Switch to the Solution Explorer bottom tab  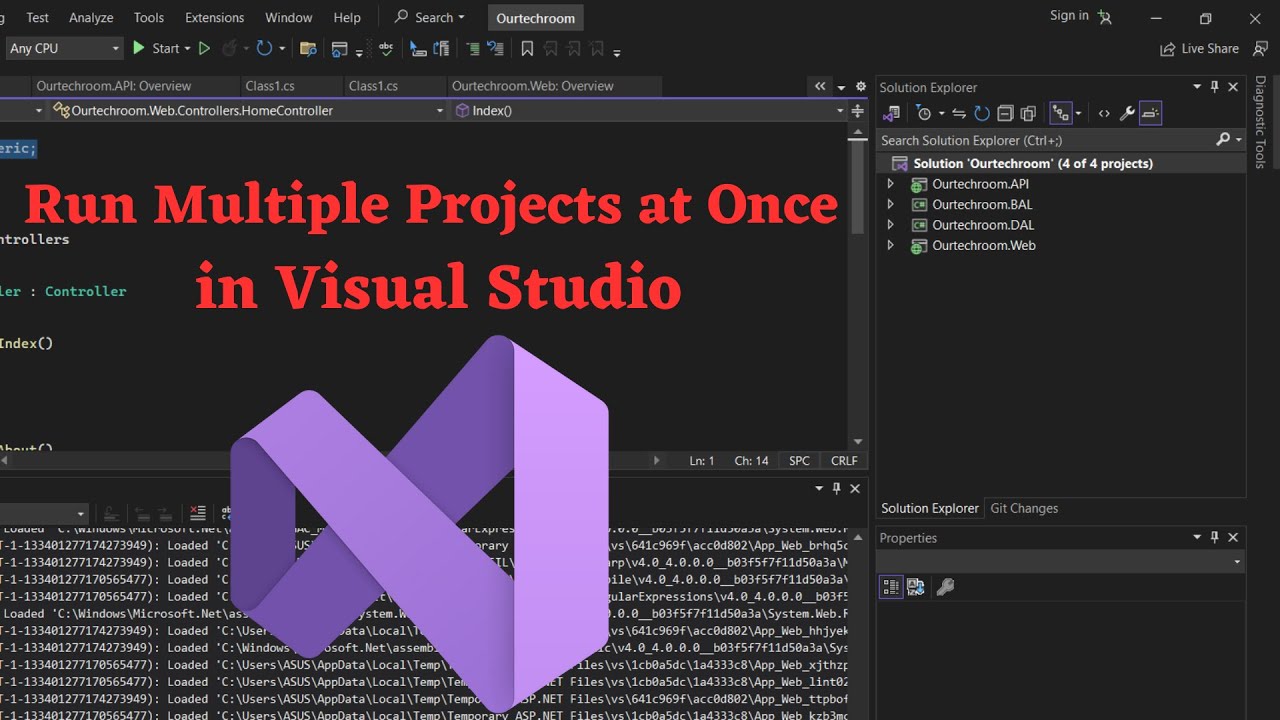(929, 508)
